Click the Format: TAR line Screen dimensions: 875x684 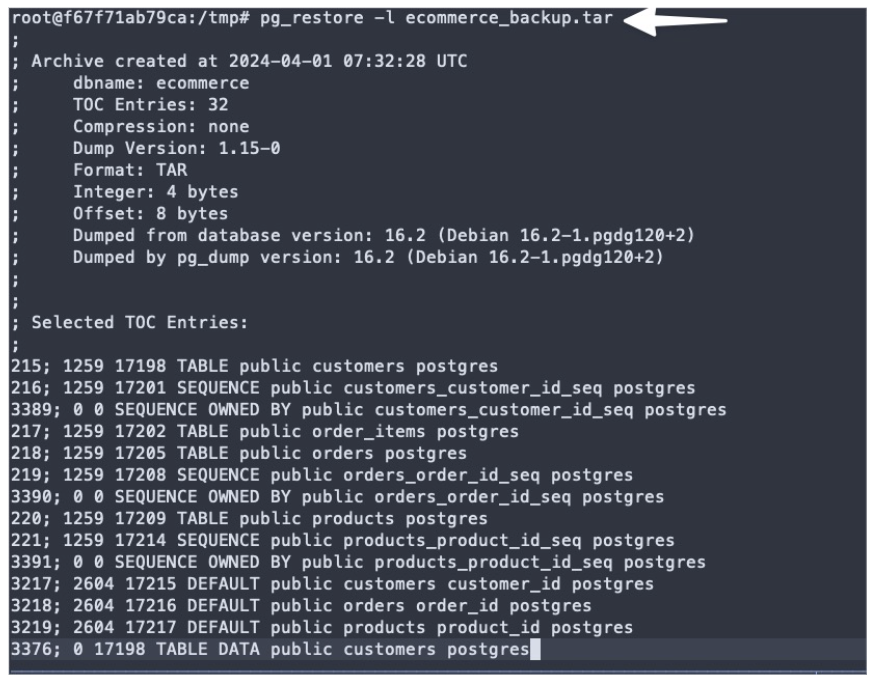[130, 170]
